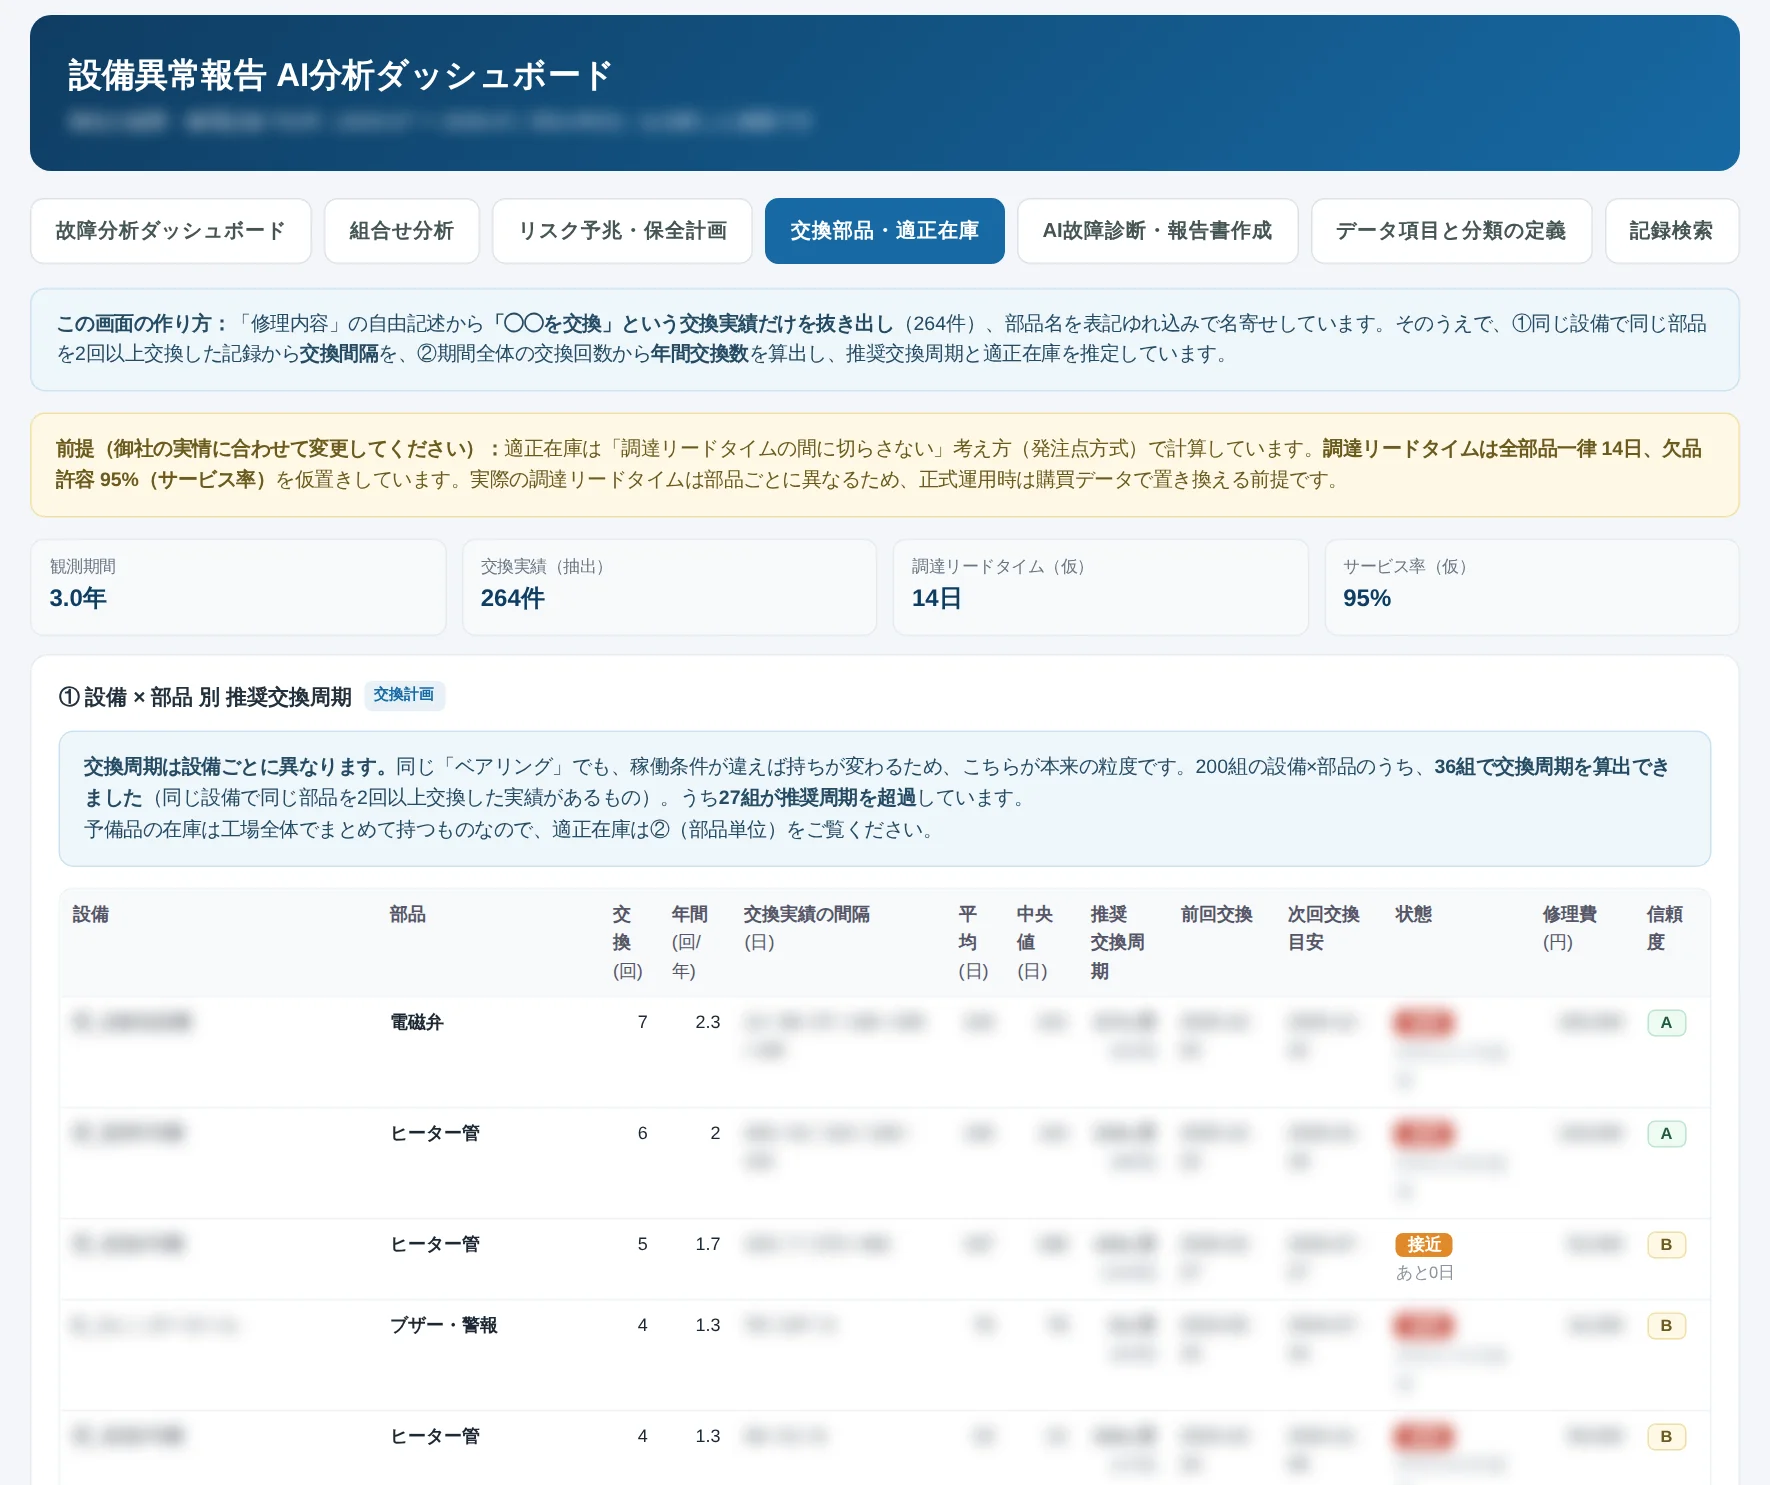The image size is (1770, 1485).
Task: Click the 設備異常報告 AI分析ダッシュボード title
Action: 340,75
